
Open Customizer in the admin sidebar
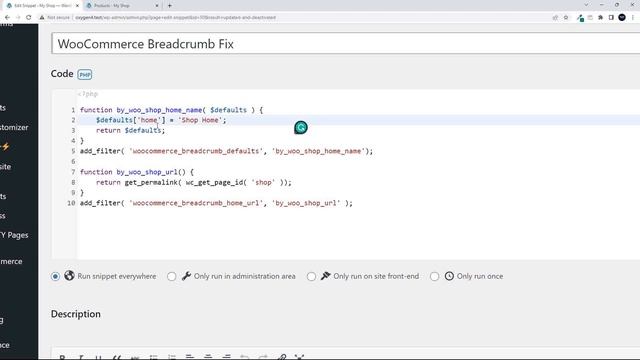coord(14,127)
